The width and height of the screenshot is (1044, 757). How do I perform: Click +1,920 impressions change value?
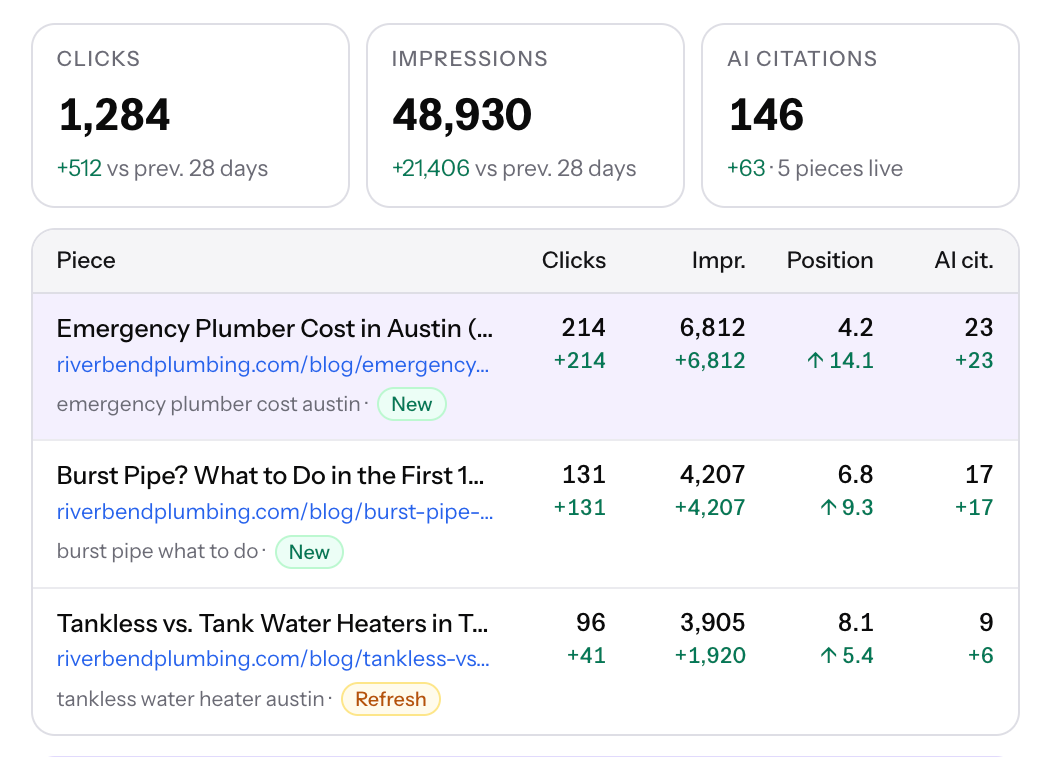tap(710, 655)
